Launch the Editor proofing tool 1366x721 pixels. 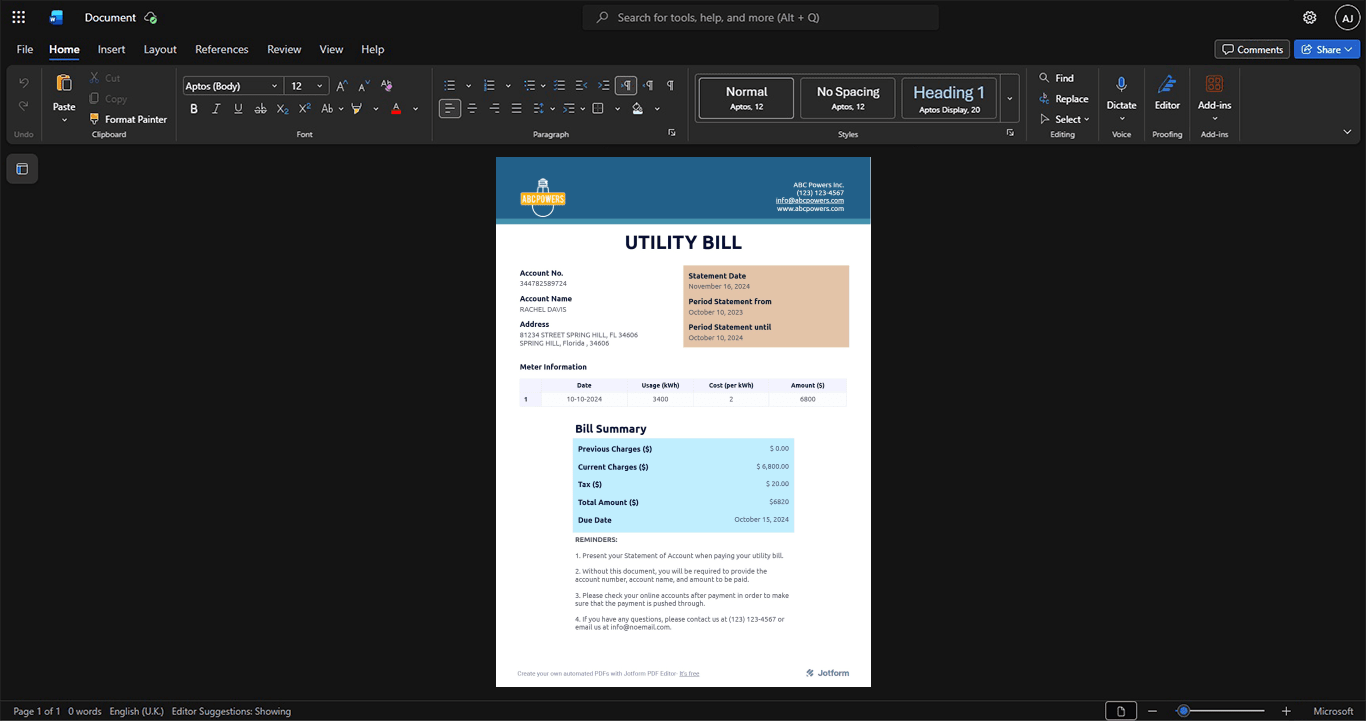click(1167, 96)
